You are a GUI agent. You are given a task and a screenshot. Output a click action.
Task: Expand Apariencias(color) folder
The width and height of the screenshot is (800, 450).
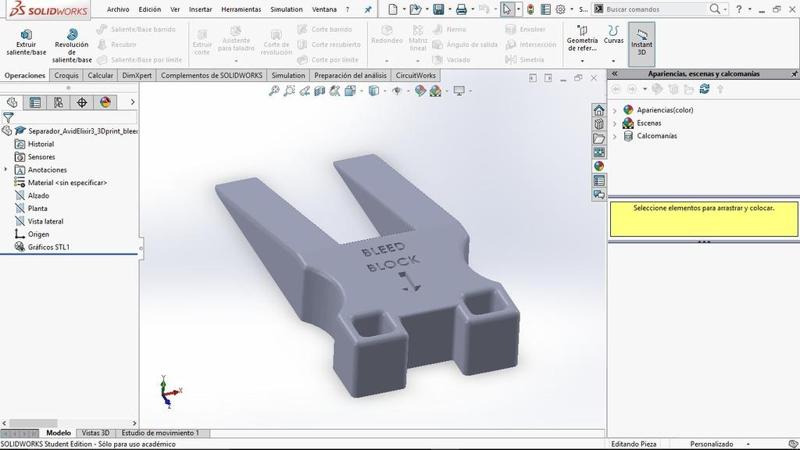pyautogui.click(x=615, y=110)
